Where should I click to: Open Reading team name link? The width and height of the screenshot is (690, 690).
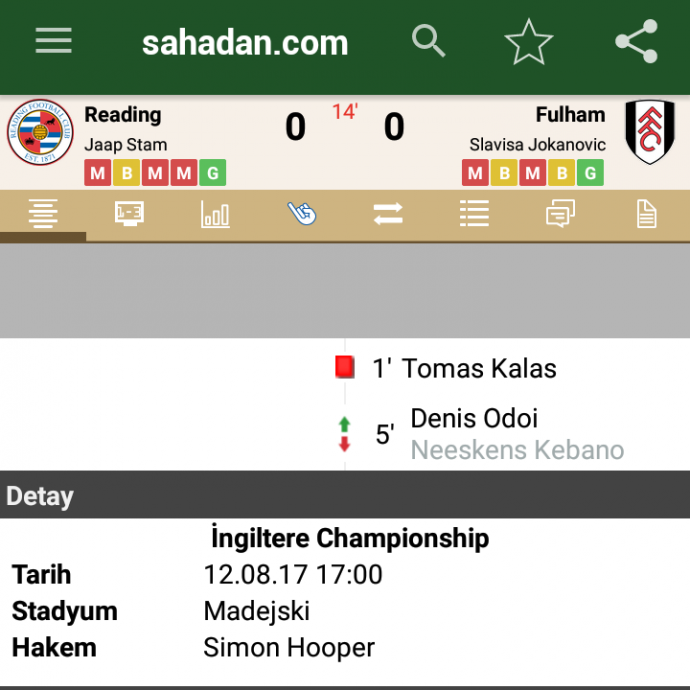pyautogui.click(x=123, y=115)
